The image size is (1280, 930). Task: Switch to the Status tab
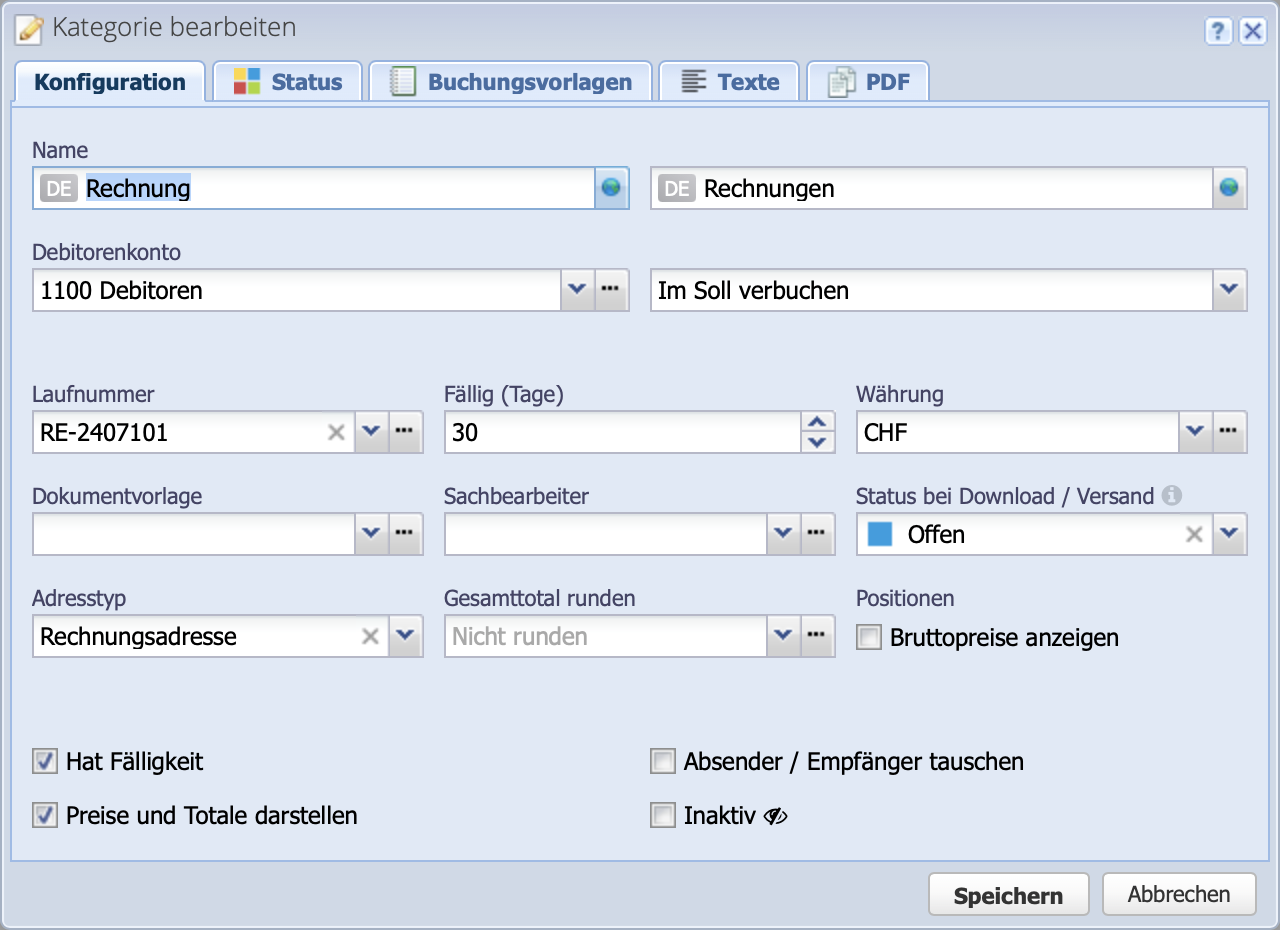tap(288, 82)
